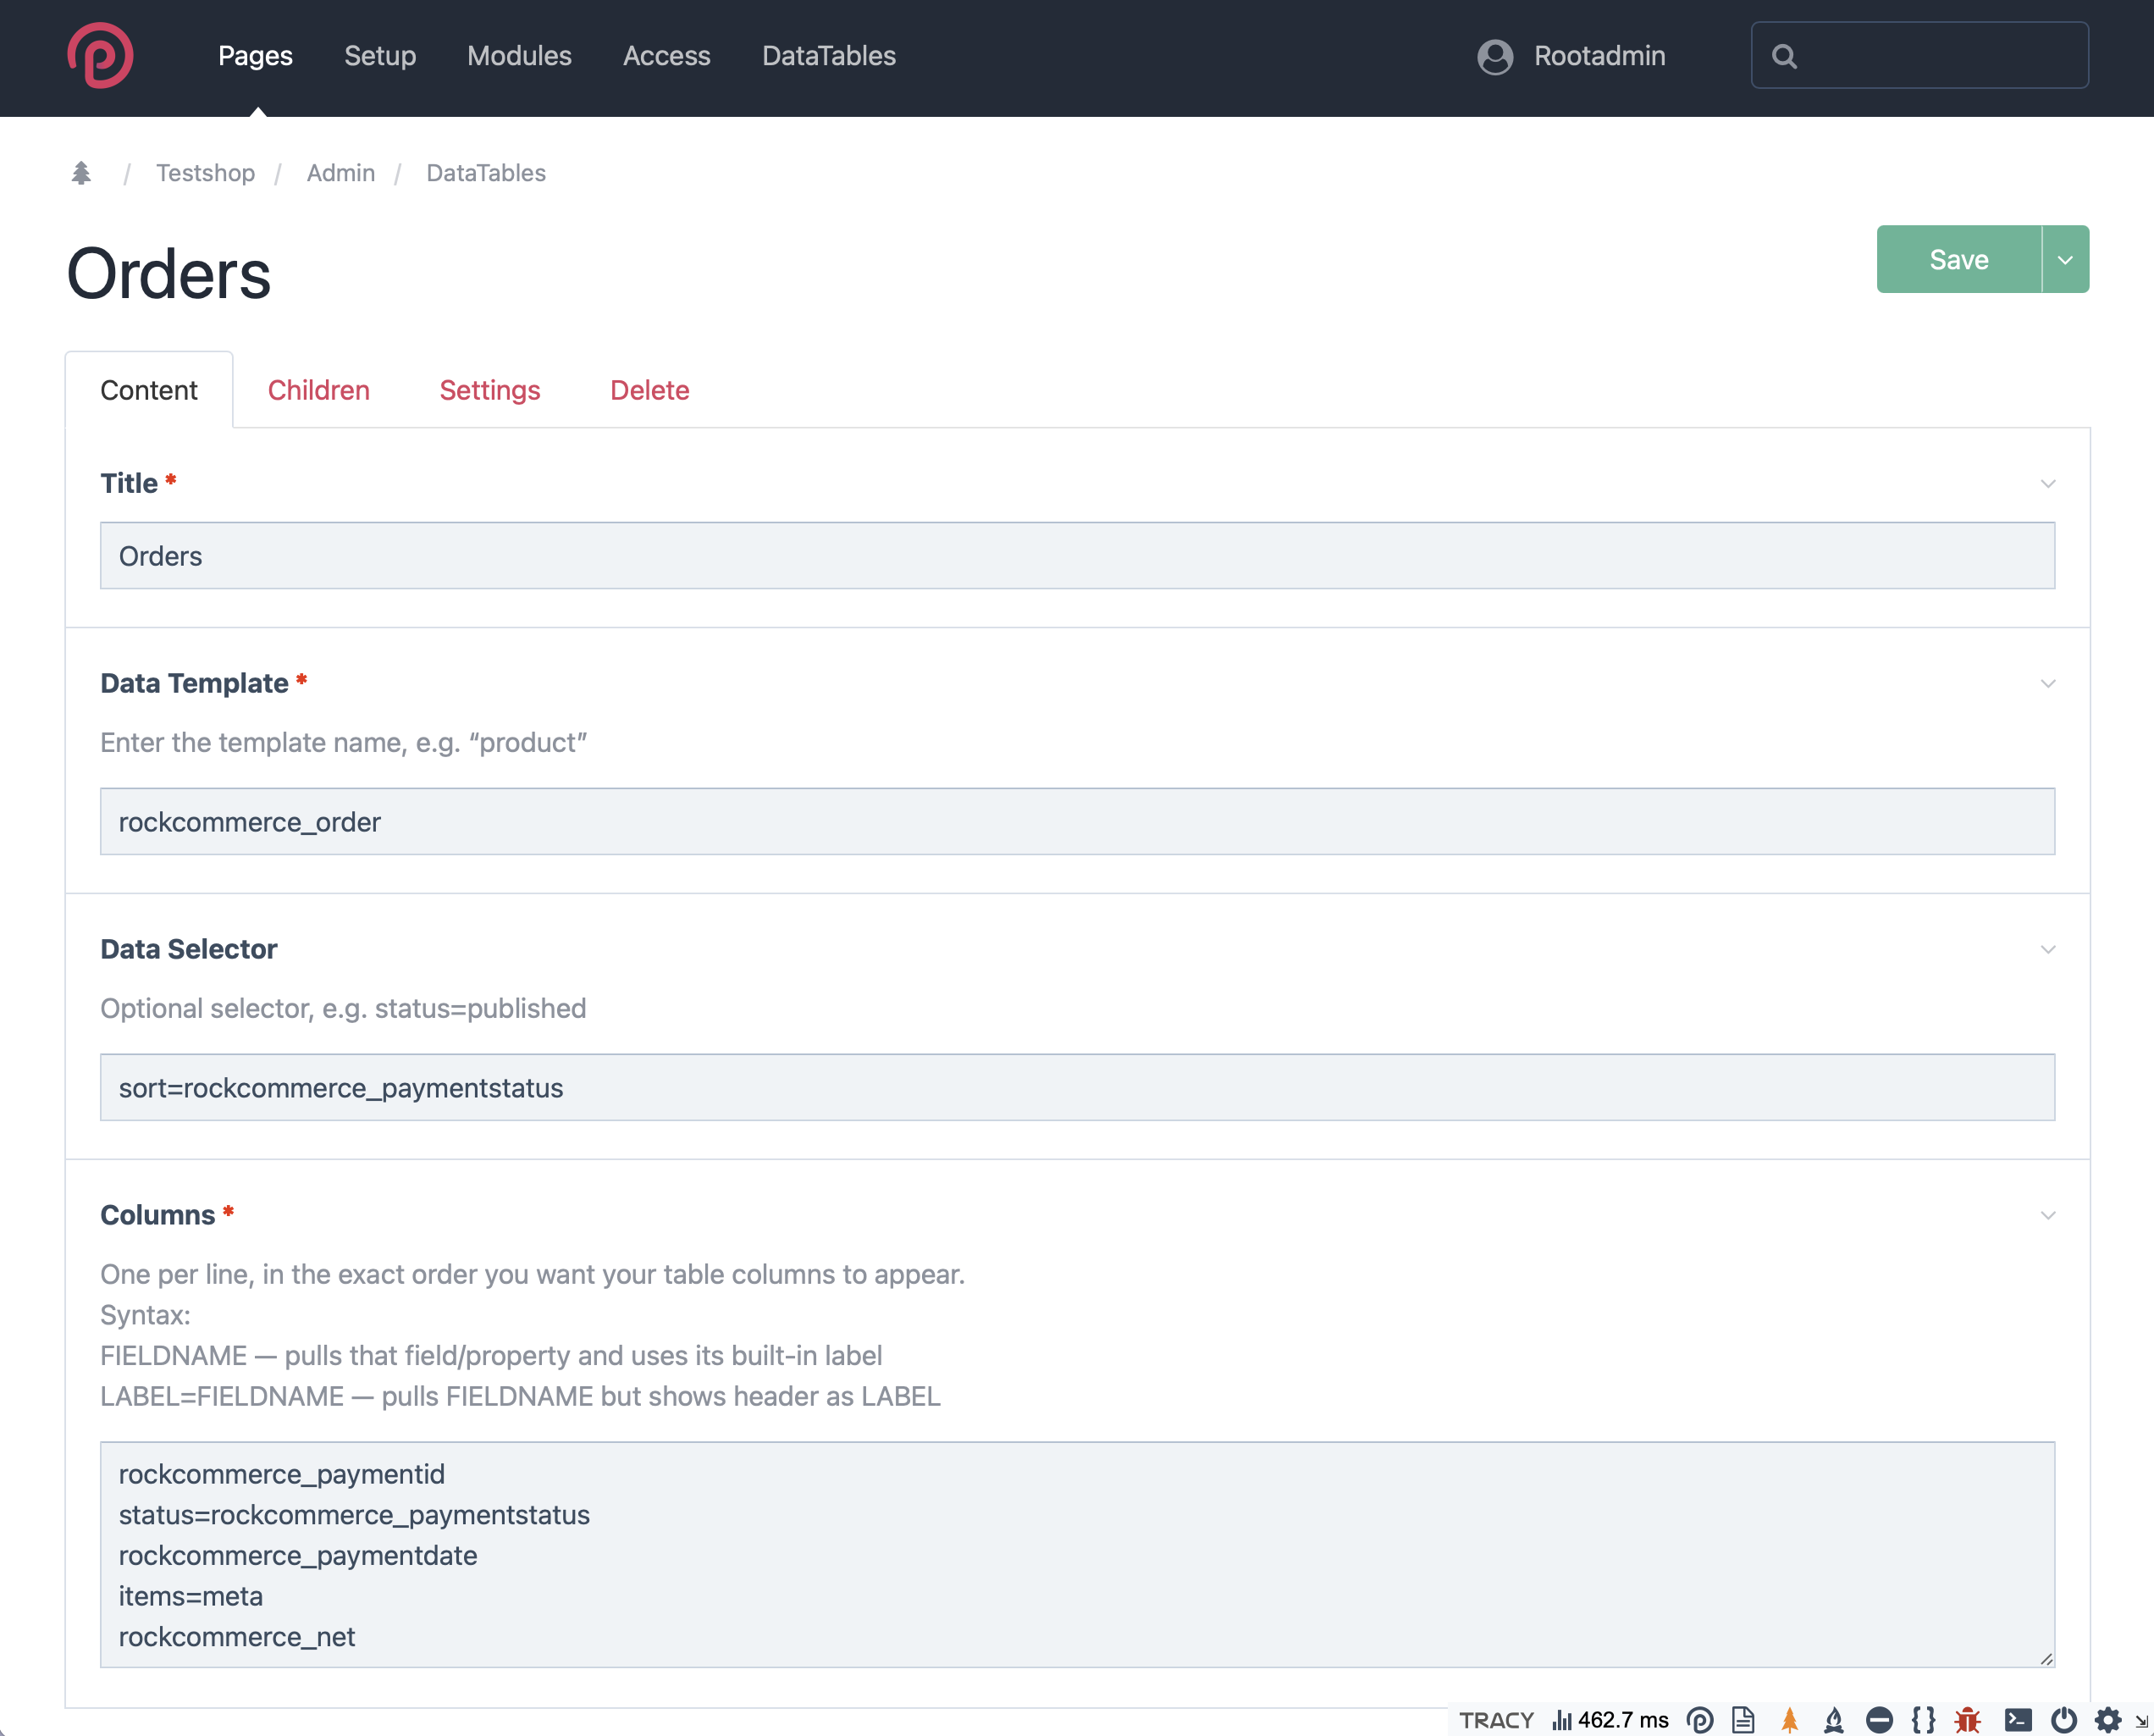Open Tracy console terminal panel

pyautogui.click(x=2018, y=1719)
